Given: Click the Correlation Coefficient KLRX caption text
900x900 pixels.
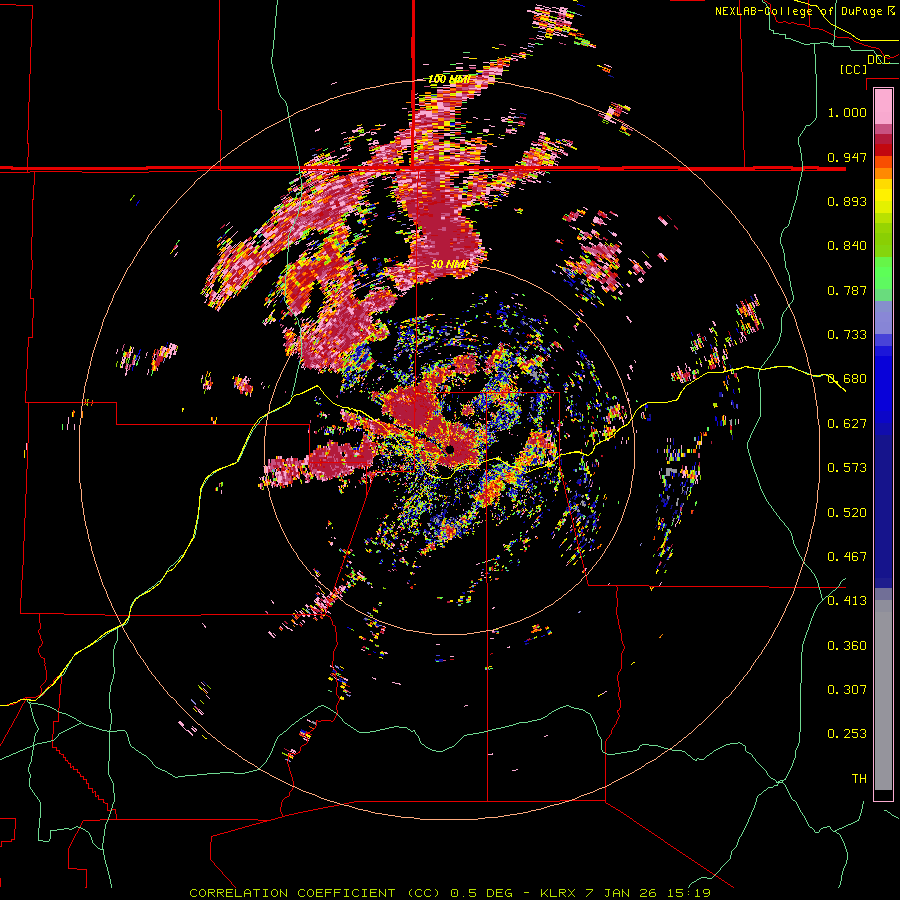Looking at the screenshot, I should coord(450,893).
